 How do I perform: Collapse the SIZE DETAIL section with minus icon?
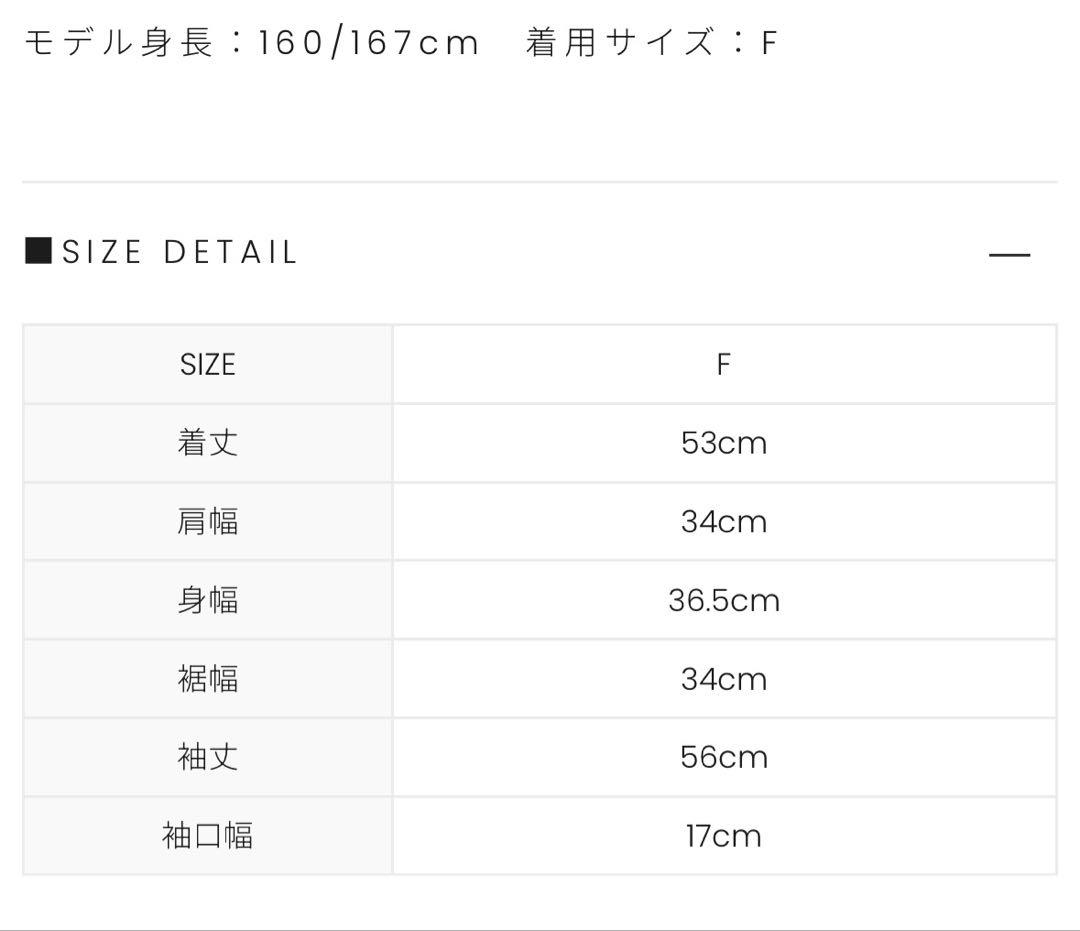point(1008,255)
